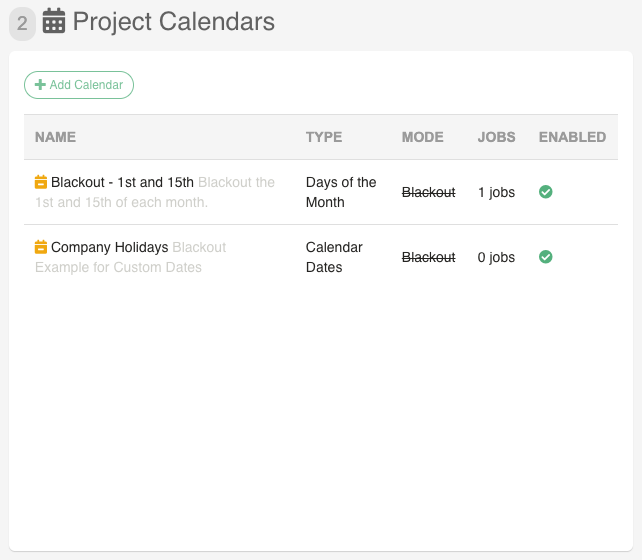The image size is (642, 560).
Task: Click the 0 jobs count
Action: click(x=496, y=257)
